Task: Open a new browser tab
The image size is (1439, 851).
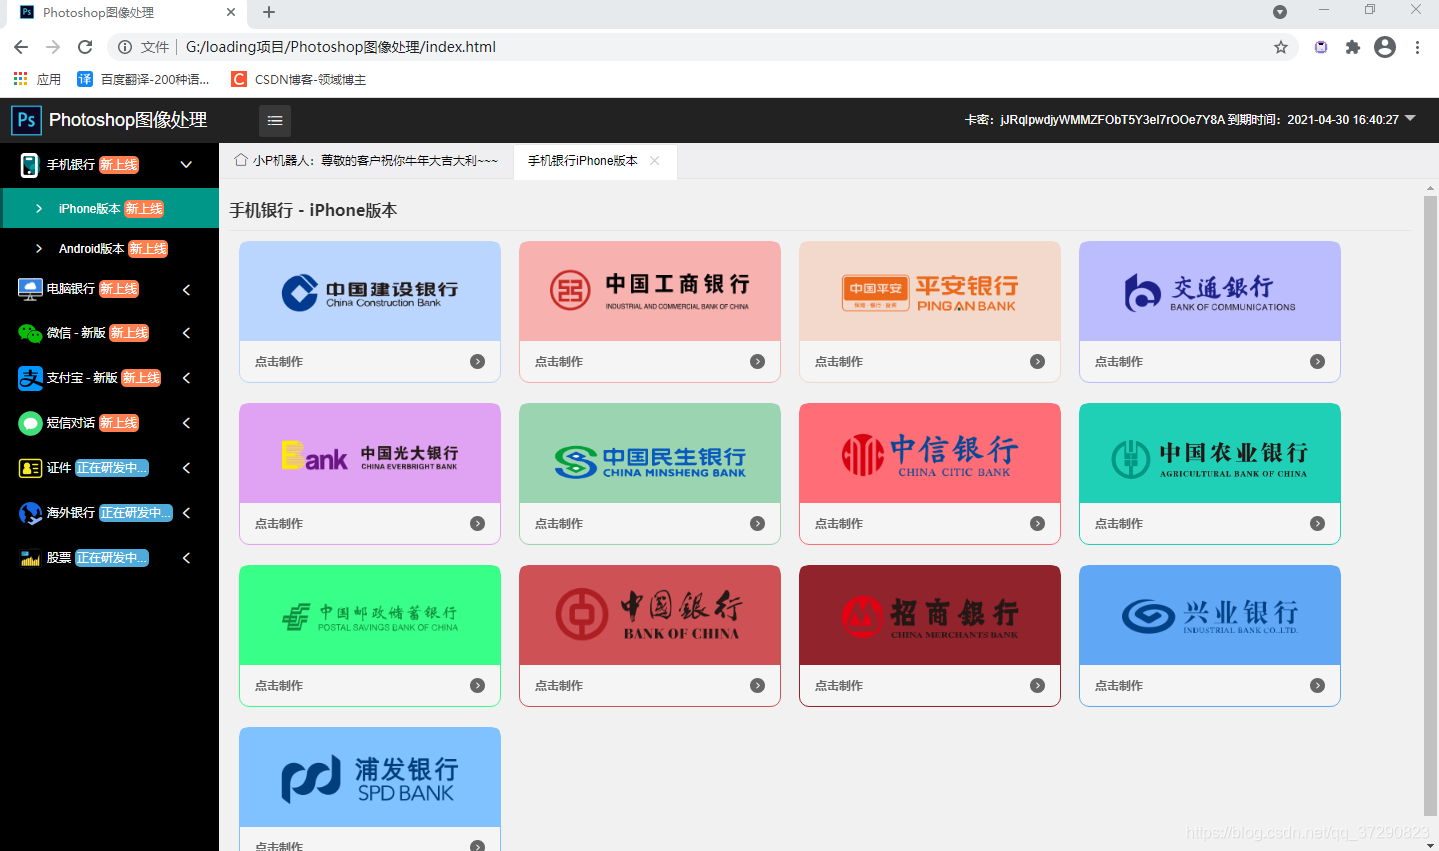Action: click(269, 13)
